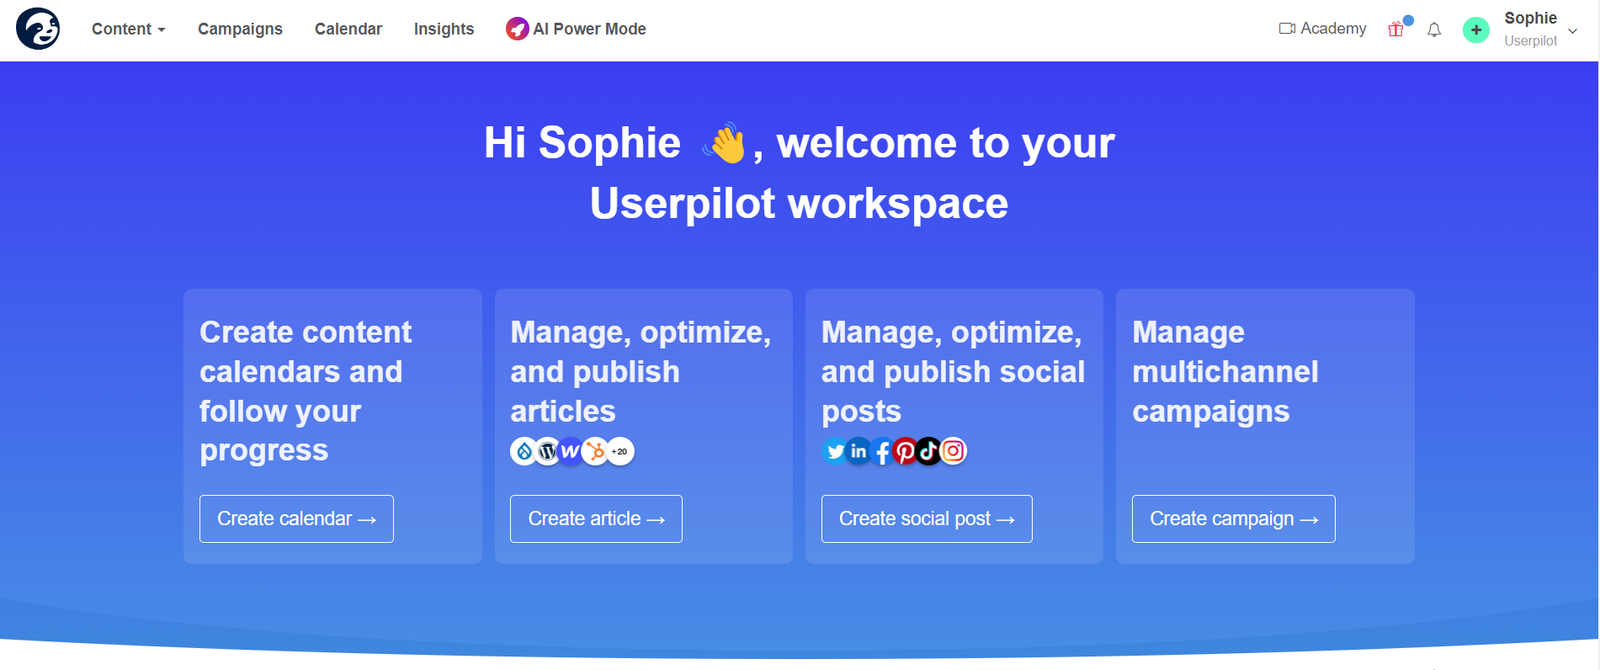Click the 'Create content calendars and follow your progress' heading
Image resolution: width=1600 pixels, height=670 pixels.
coord(306,391)
